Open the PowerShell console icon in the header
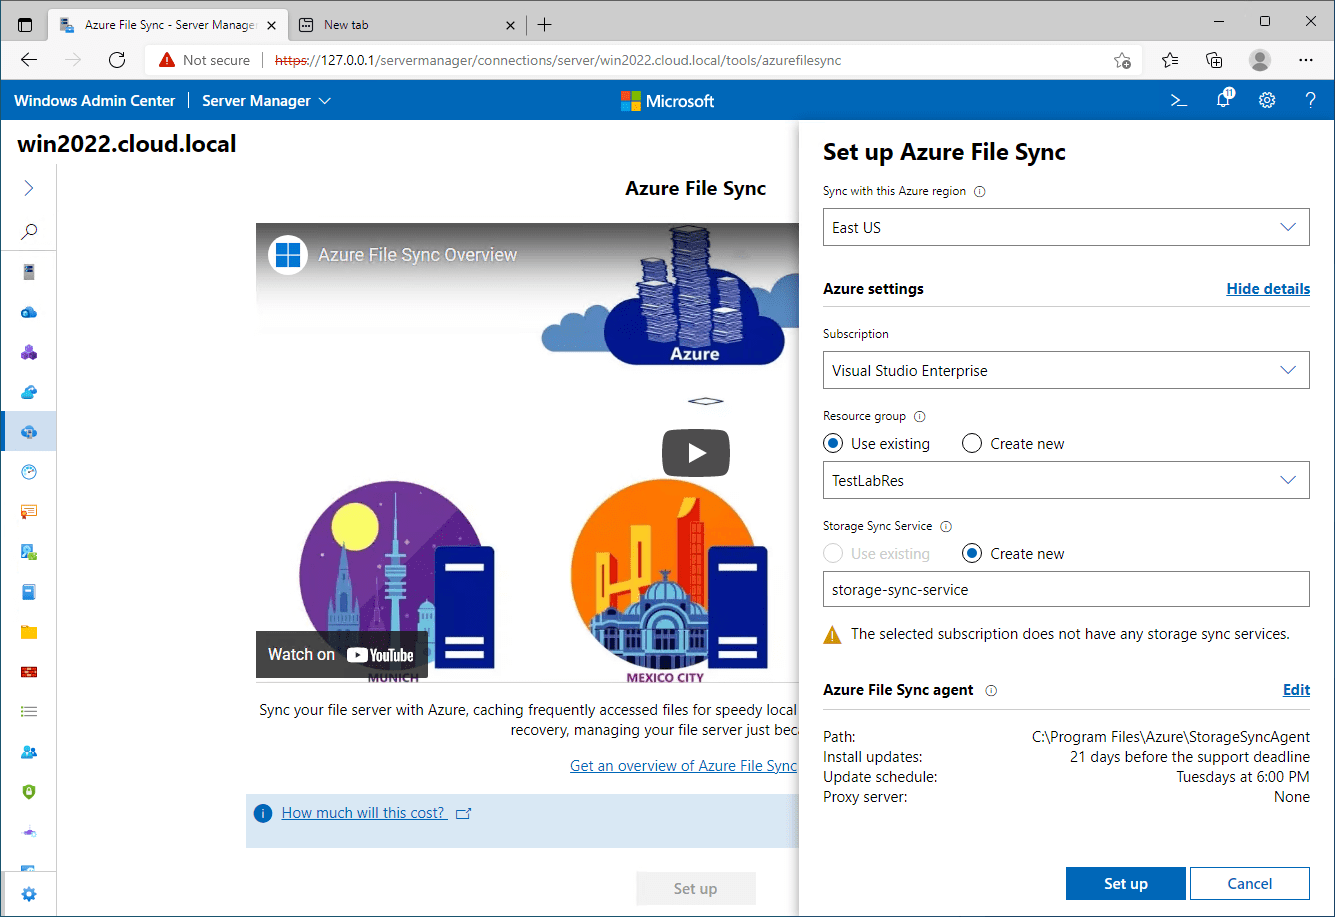 1178,100
